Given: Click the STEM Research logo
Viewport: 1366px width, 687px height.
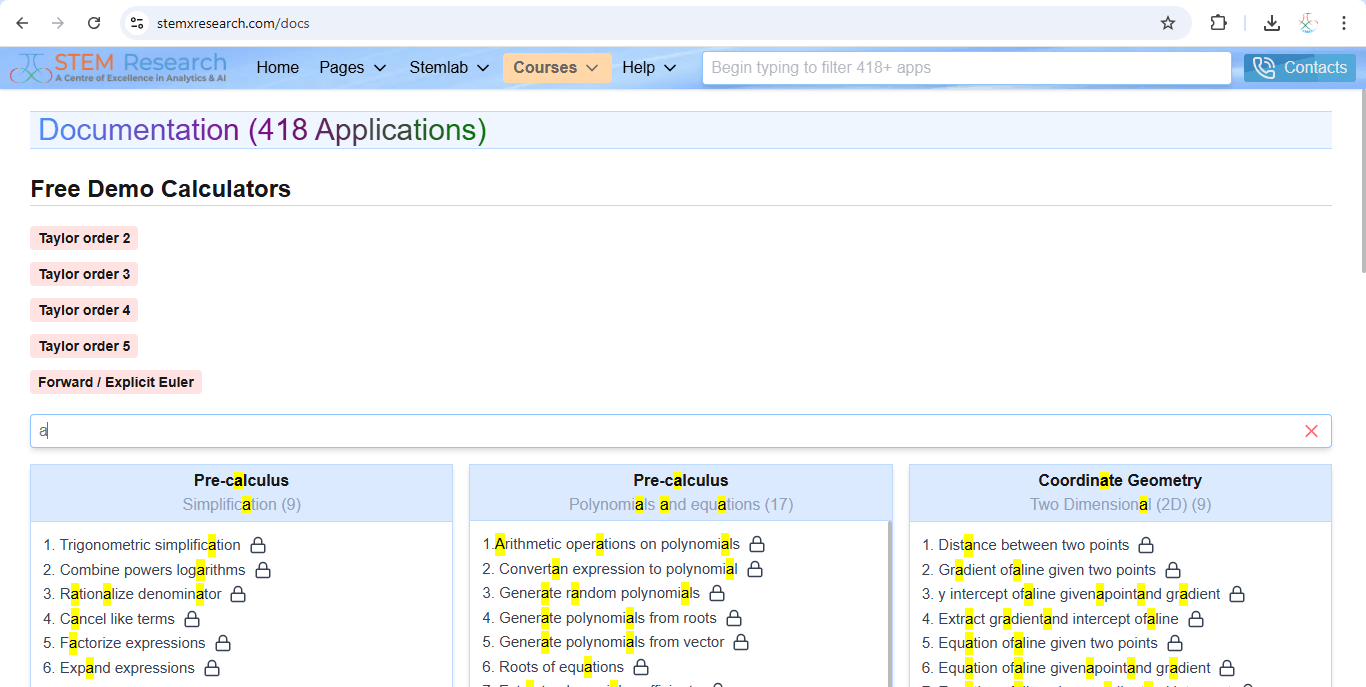Looking at the screenshot, I should [x=118, y=66].
